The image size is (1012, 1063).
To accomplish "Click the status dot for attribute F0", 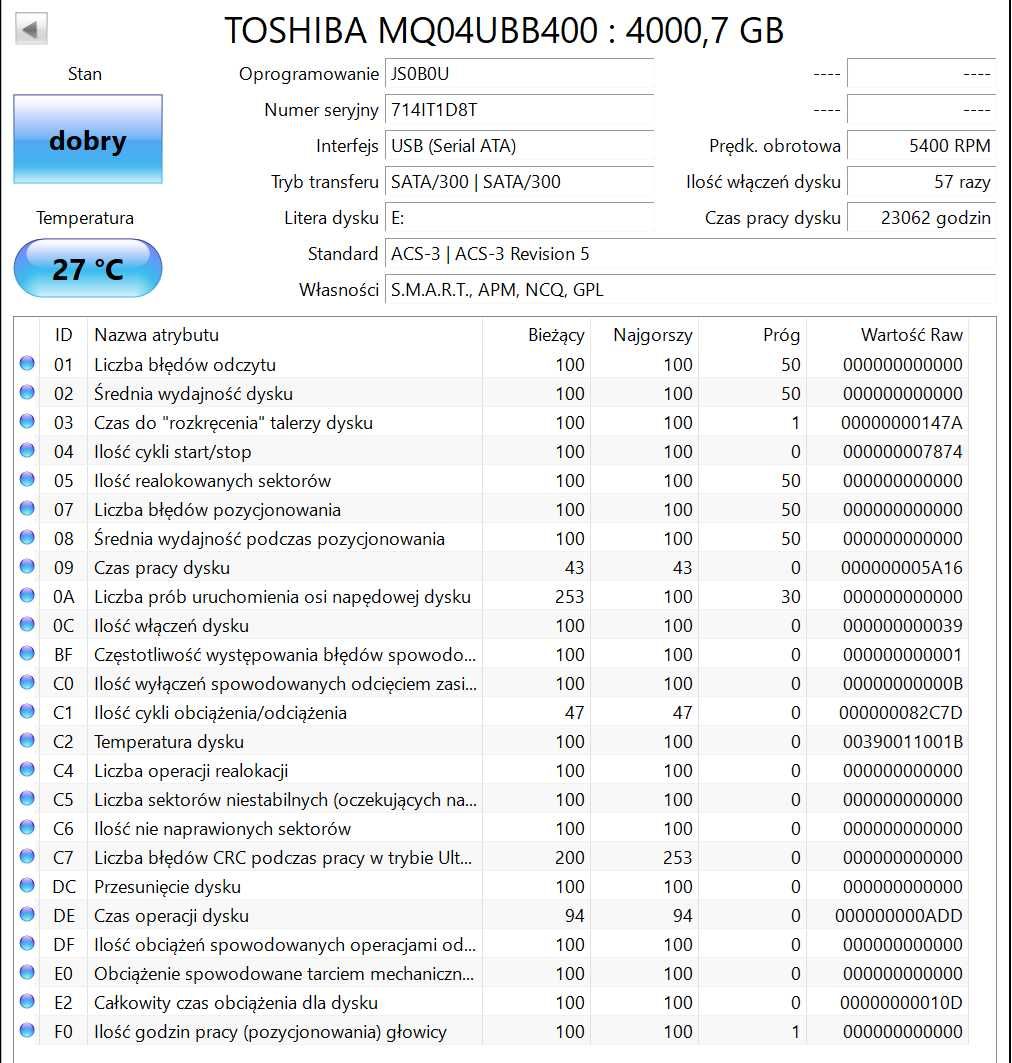I will coord(27,1030).
